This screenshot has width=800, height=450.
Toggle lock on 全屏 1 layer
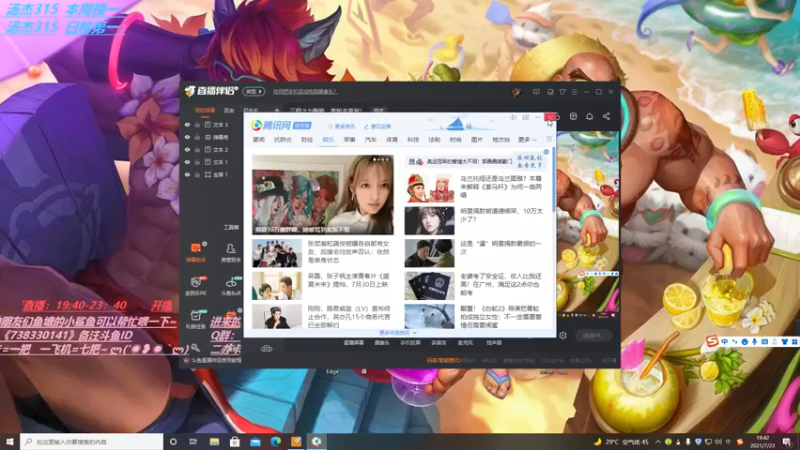(x=197, y=174)
